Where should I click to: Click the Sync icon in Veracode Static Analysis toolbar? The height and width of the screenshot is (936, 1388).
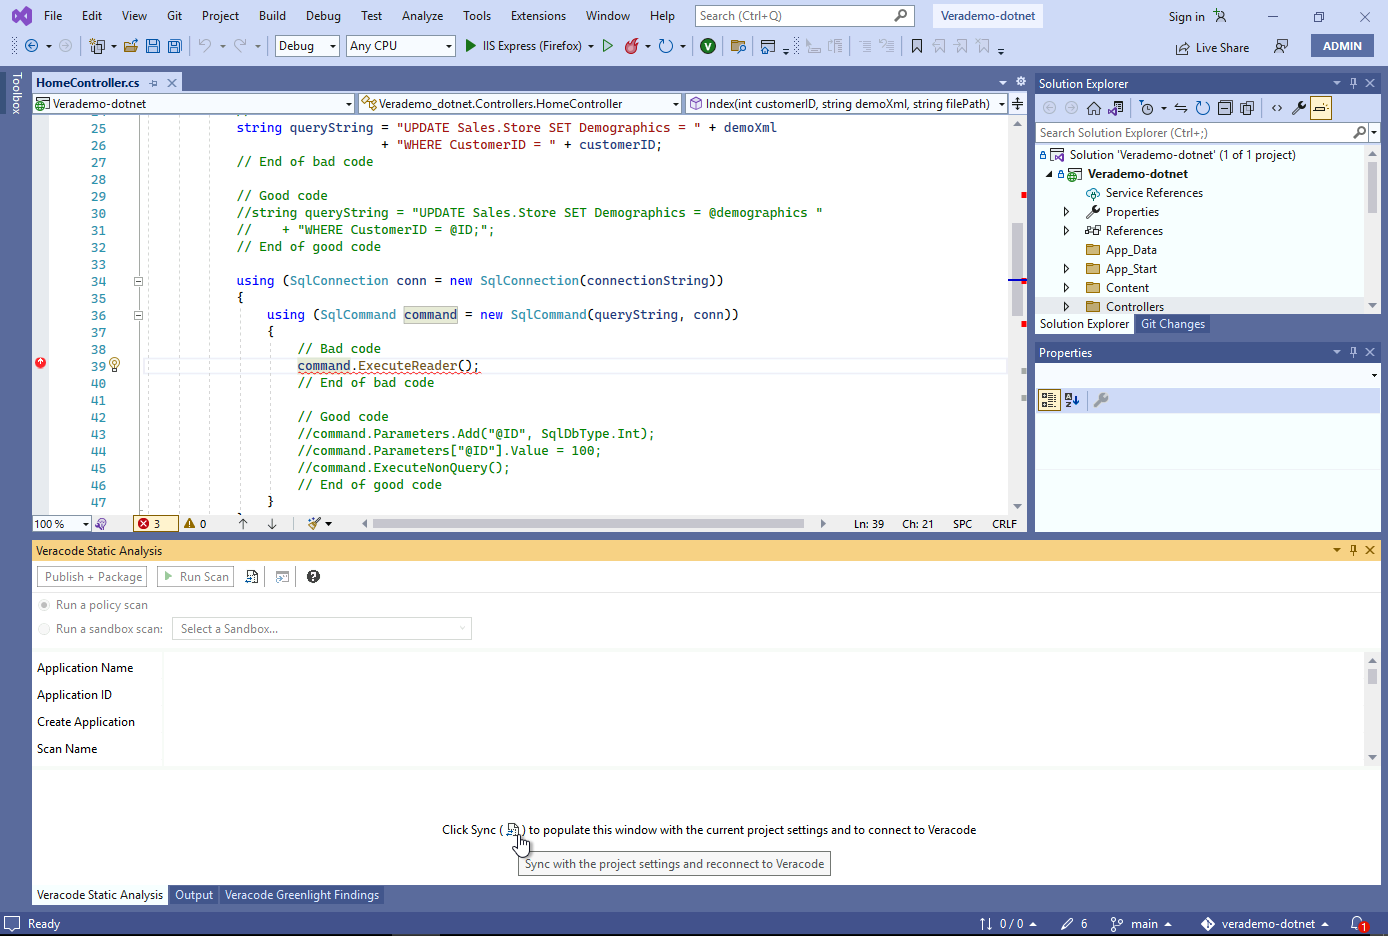click(252, 577)
